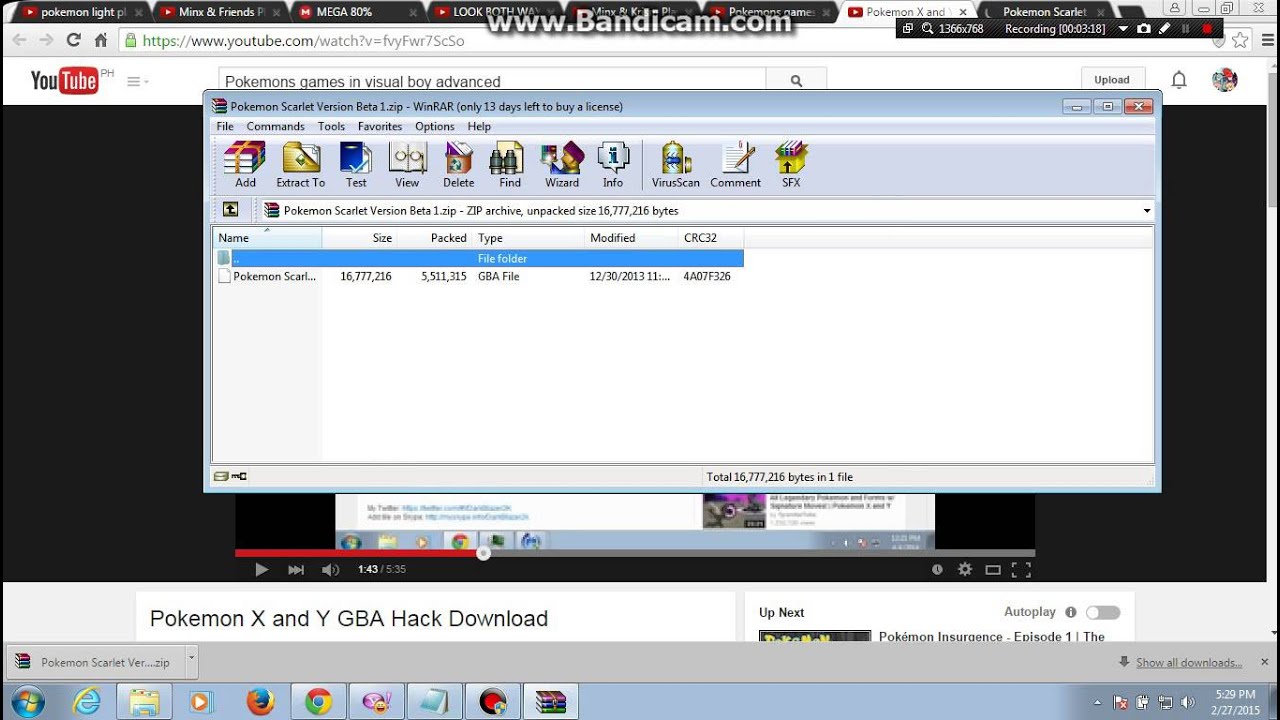1280x720 pixels.
Task: Reload the Chrome page
Action: [x=73, y=41]
